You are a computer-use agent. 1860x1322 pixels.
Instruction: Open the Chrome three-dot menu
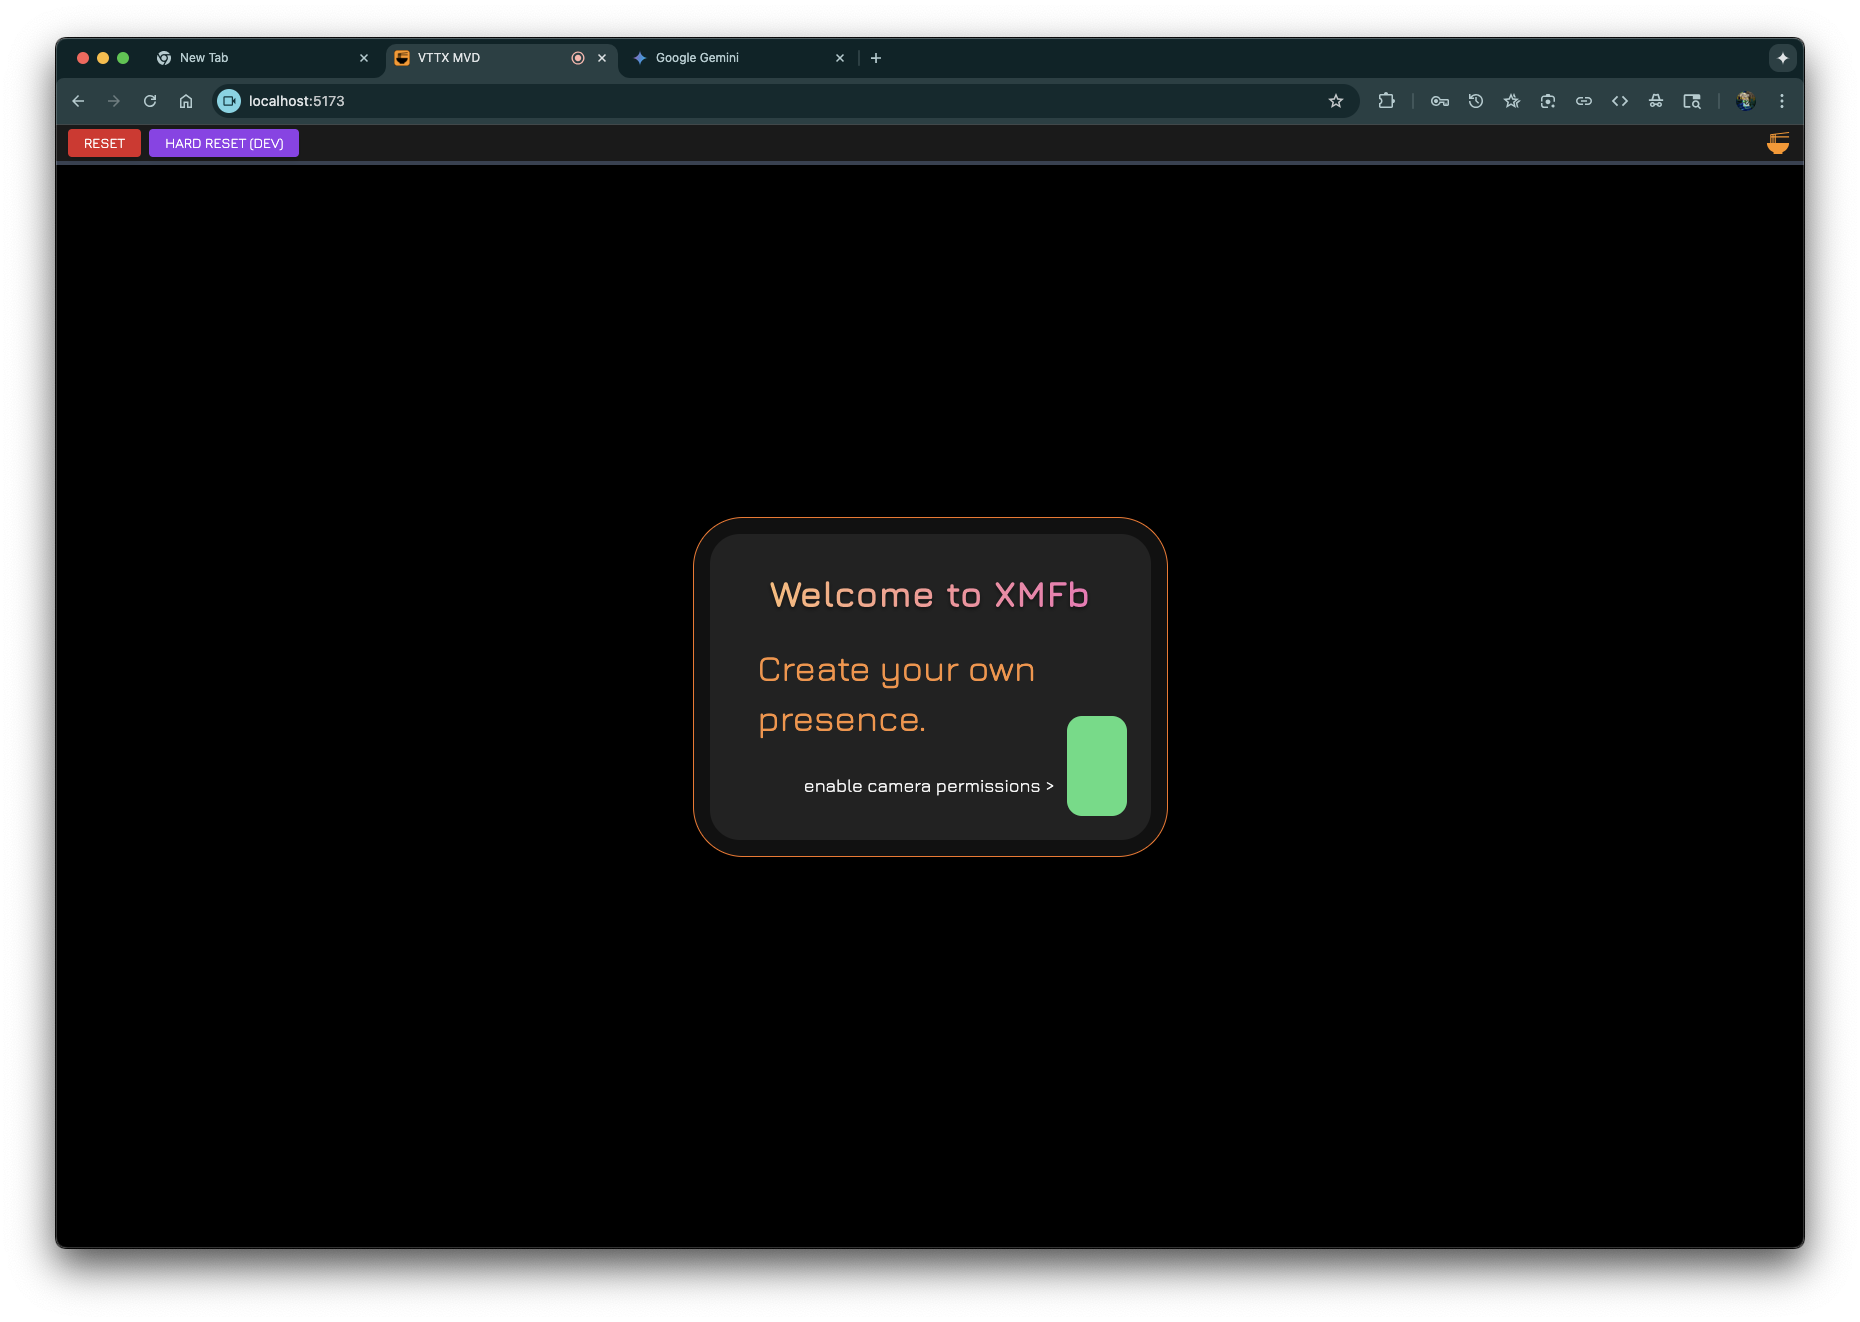pyautogui.click(x=1782, y=101)
